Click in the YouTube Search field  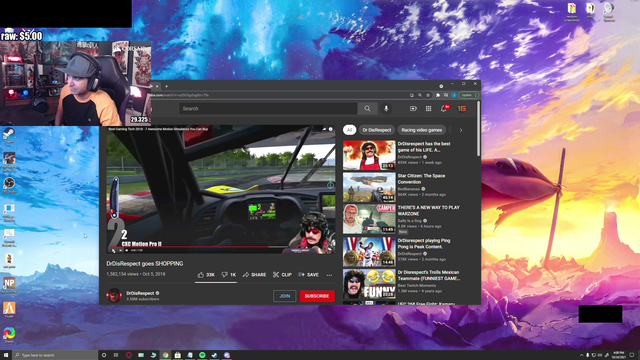click(x=268, y=109)
